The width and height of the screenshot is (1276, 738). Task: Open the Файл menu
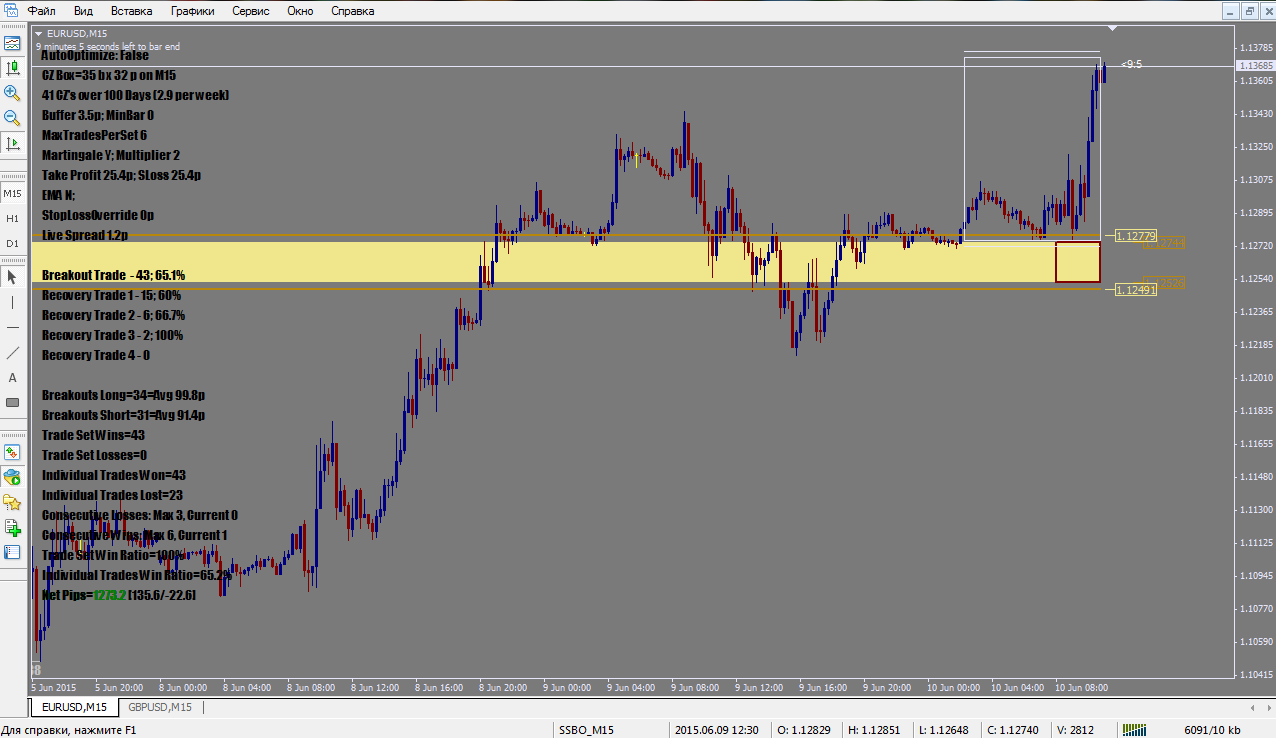point(41,11)
